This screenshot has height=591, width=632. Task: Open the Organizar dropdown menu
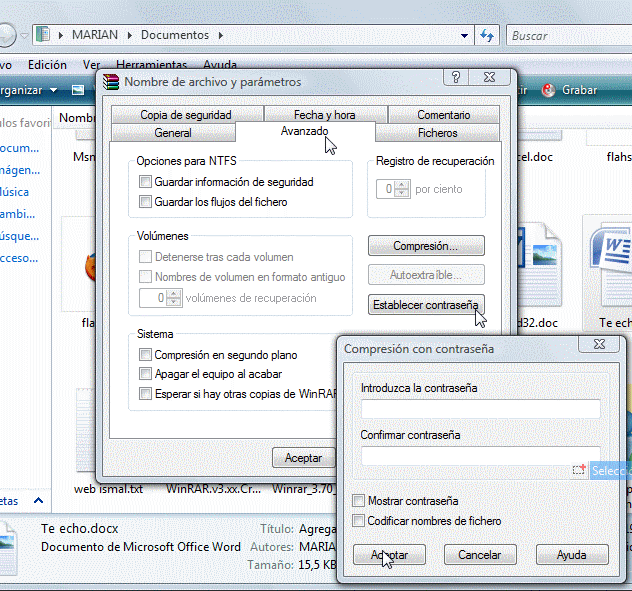point(28,90)
